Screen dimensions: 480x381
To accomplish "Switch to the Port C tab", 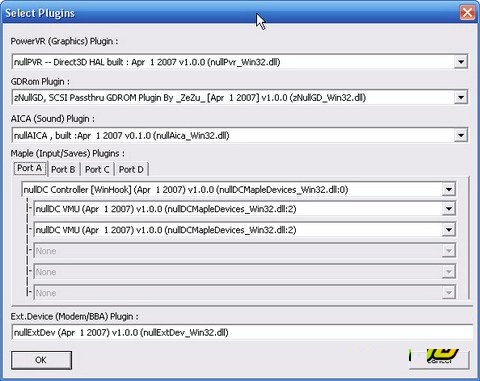I will click(x=97, y=169).
